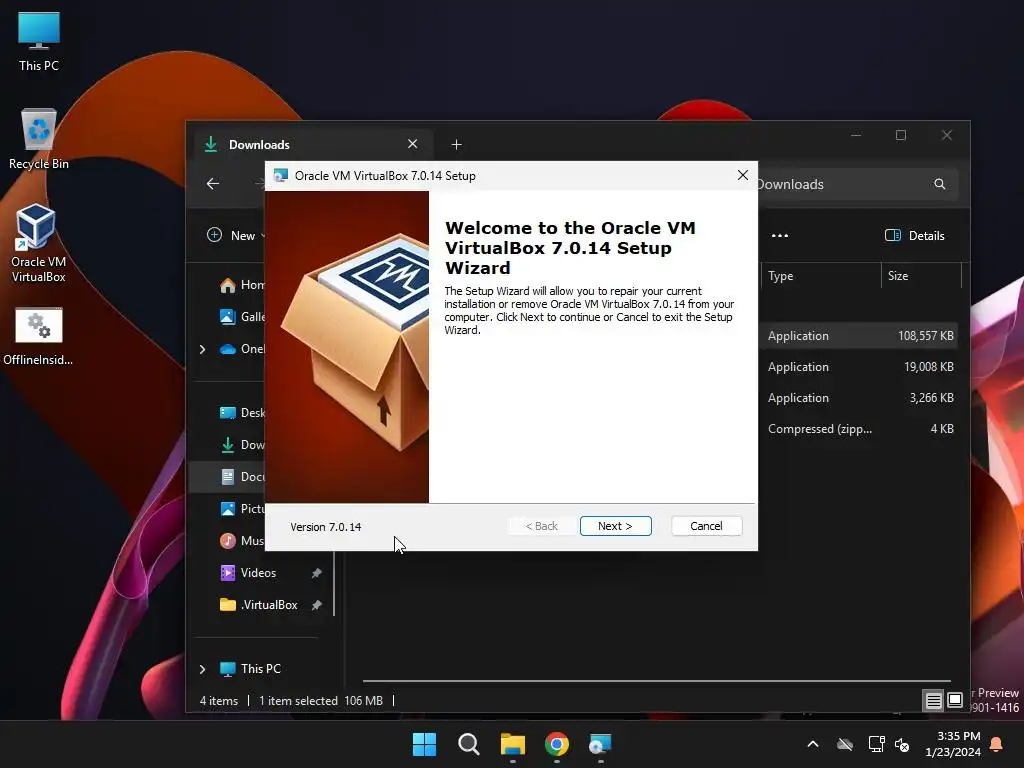
Task: Select This PC in the sidebar
Action: coord(251,669)
